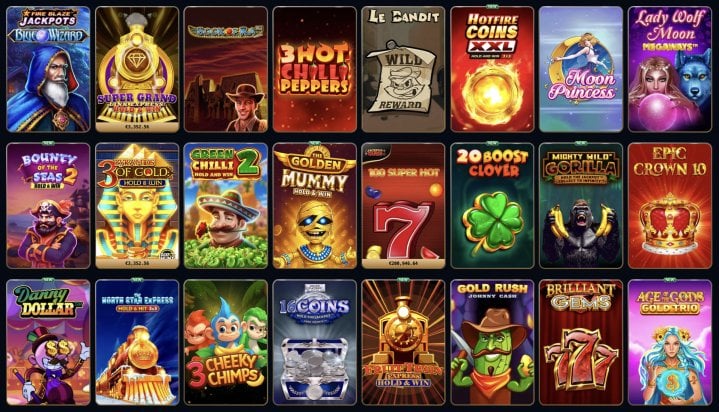Viewport: 719px width, 412px height.
Task: Launch the 3 Hot Chilli Peppers slot
Action: [x=315, y=69]
